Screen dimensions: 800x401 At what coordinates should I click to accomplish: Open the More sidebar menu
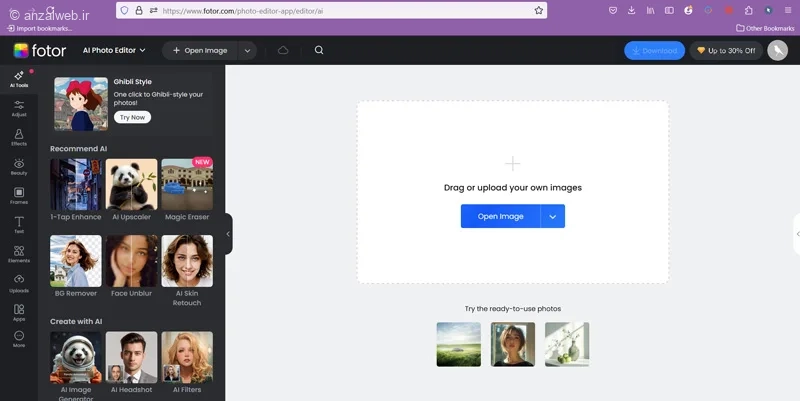pos(19,338)
